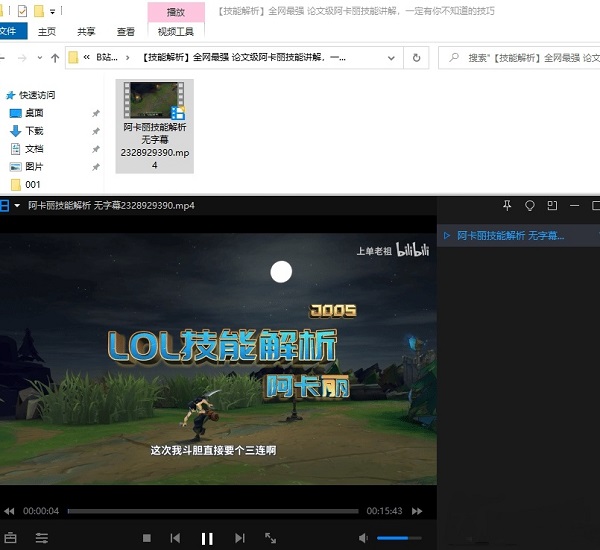The image size is (600, 550).
Task: Click the new folder icon in title bar
Action: pyautogui.click(x=39, y=11)
